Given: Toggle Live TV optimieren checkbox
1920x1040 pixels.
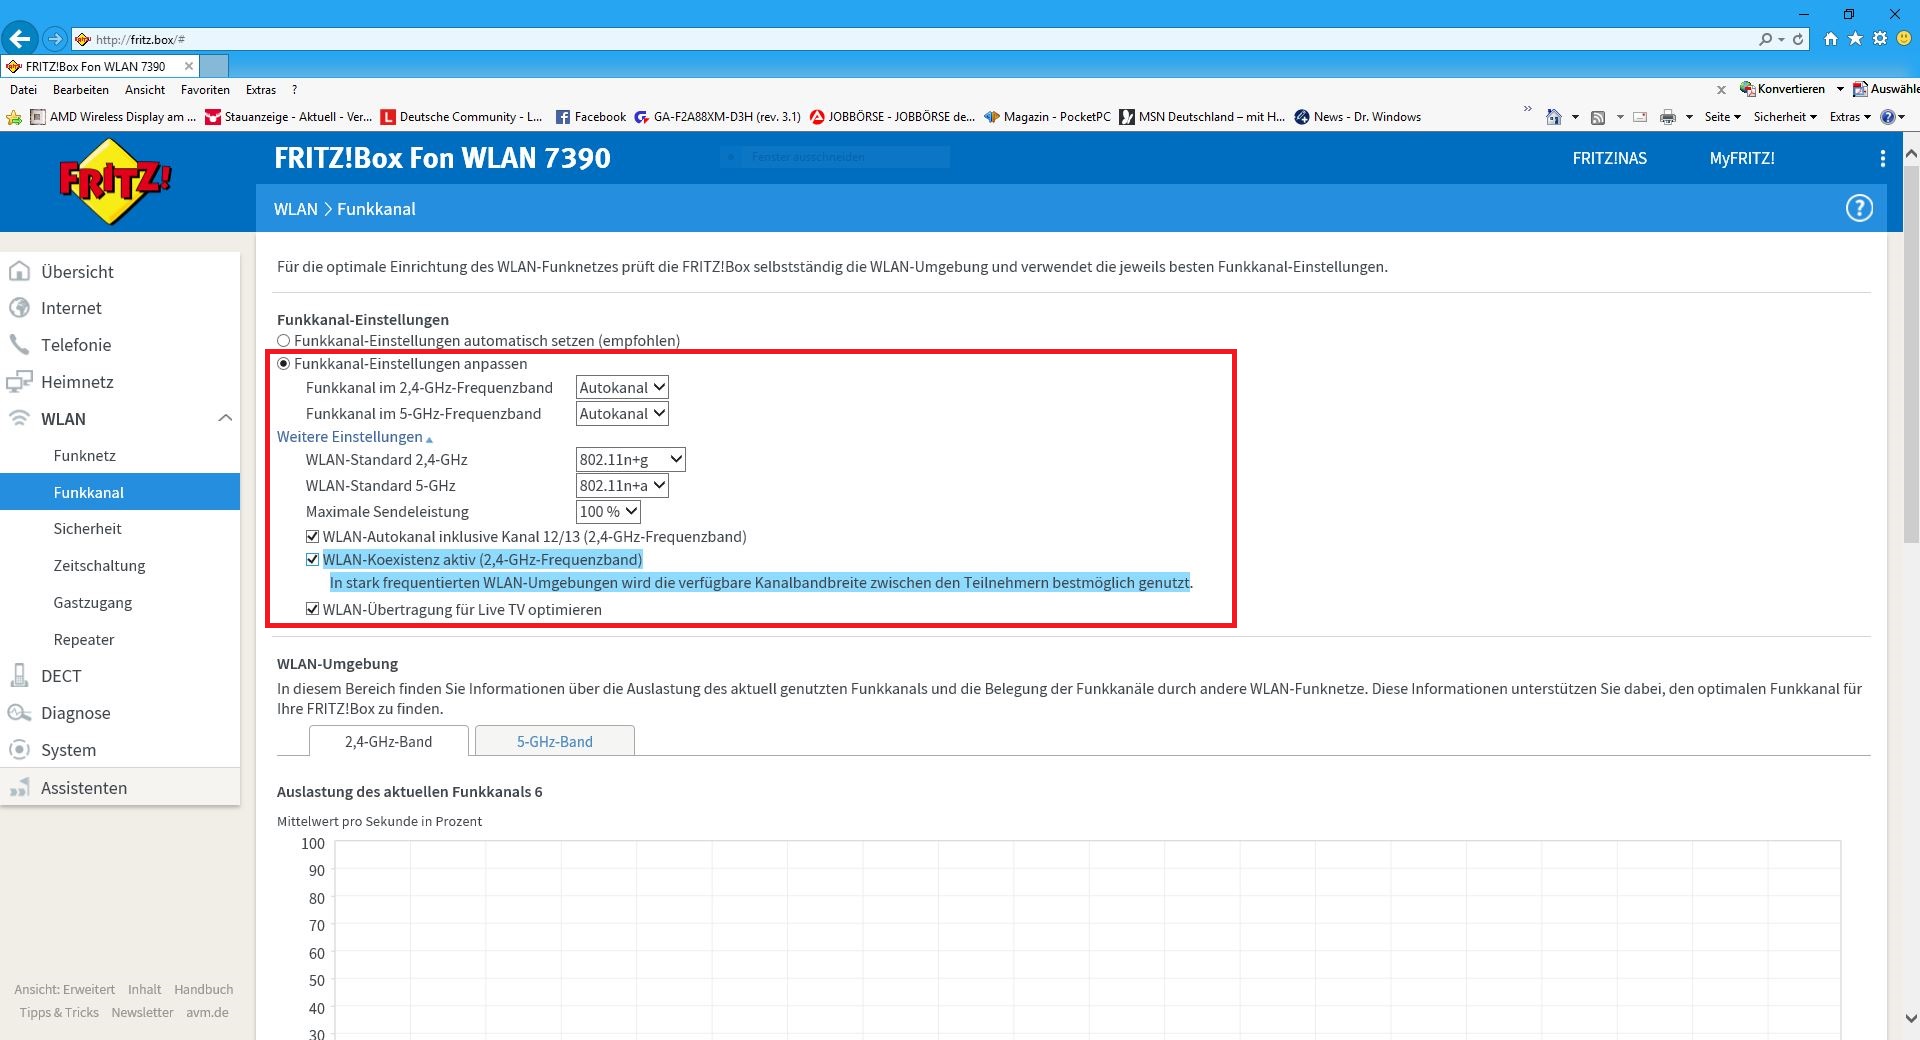Looking at the screenshot, I should click(313, 610).
